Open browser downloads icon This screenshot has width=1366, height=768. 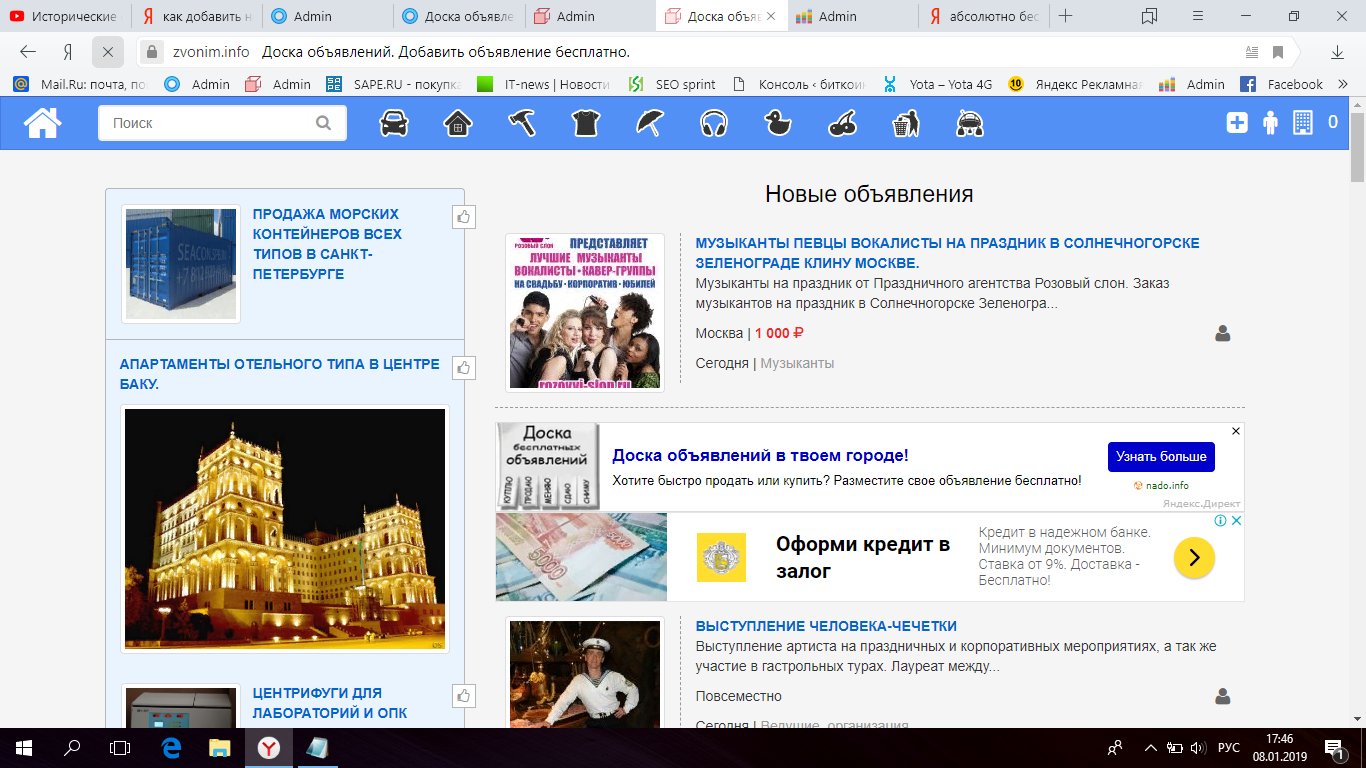(1337, 52)
